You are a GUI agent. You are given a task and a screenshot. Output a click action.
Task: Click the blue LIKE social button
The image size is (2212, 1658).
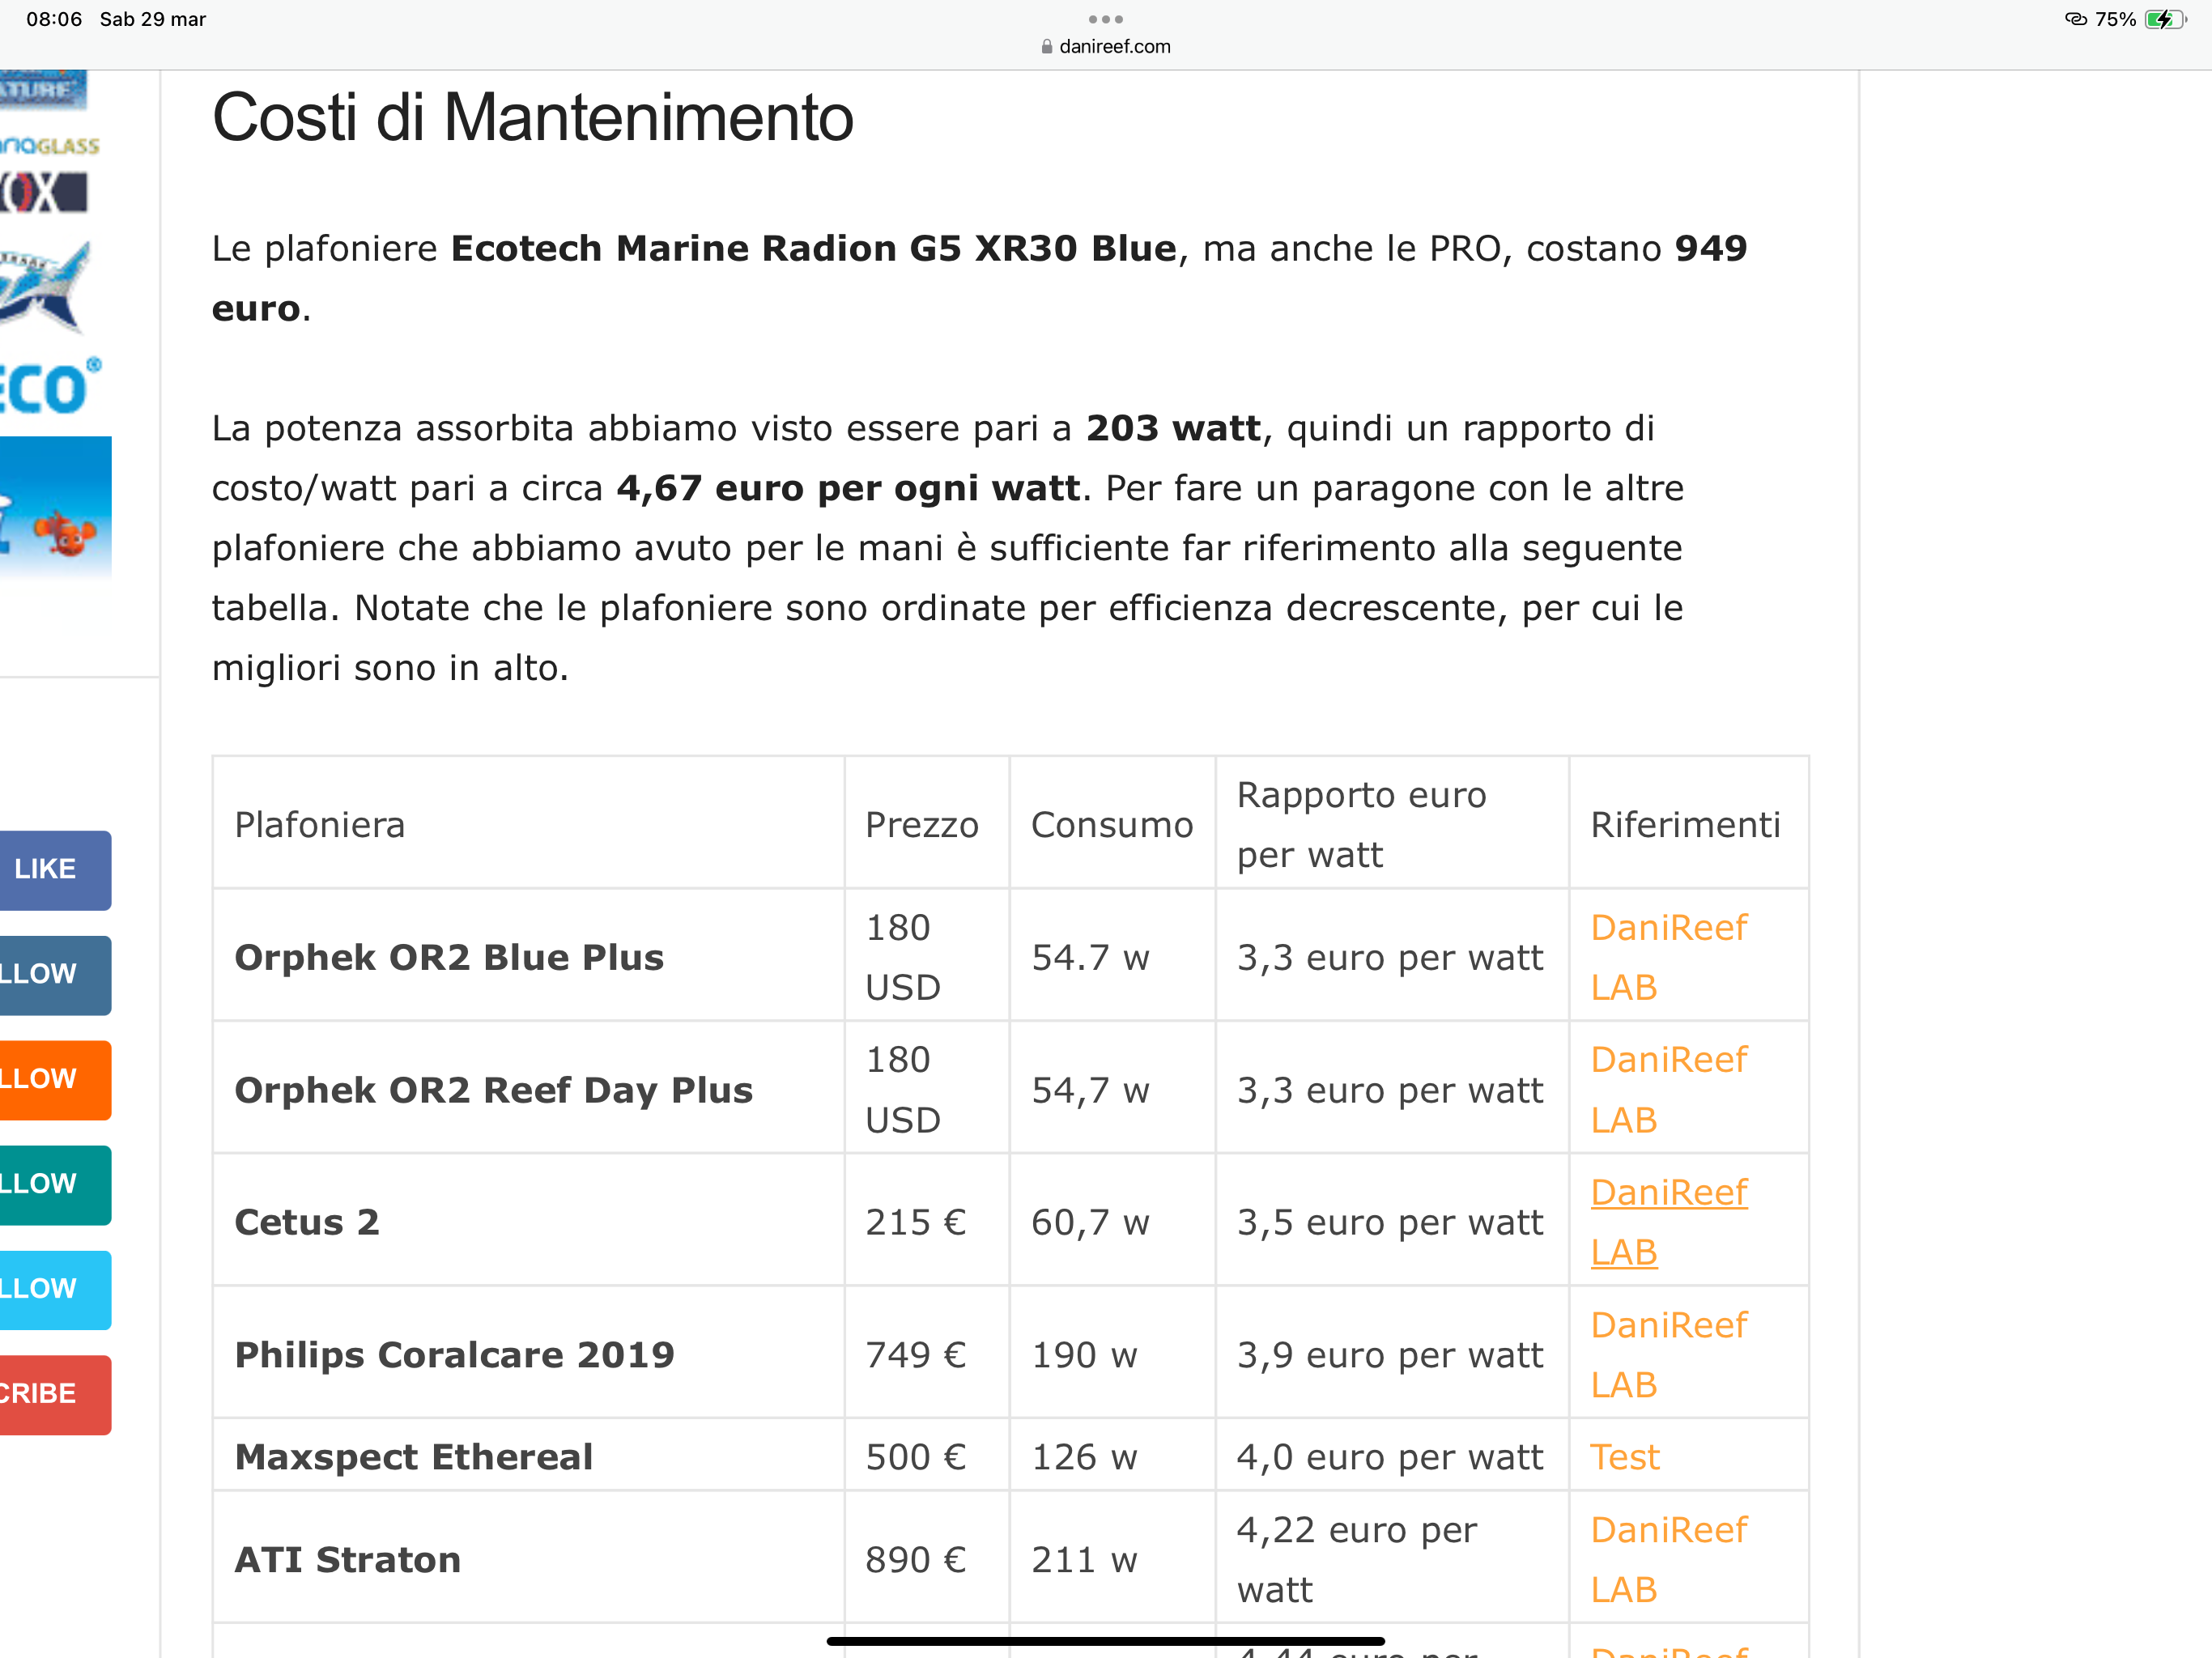[x=55, y=870]
